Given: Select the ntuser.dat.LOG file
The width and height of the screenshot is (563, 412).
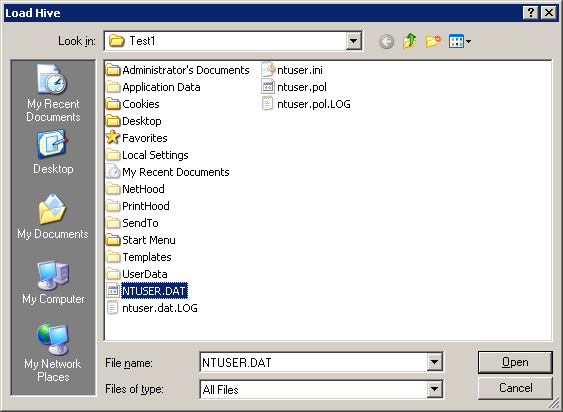Looking at the screenshot, I should click(152, 308).
